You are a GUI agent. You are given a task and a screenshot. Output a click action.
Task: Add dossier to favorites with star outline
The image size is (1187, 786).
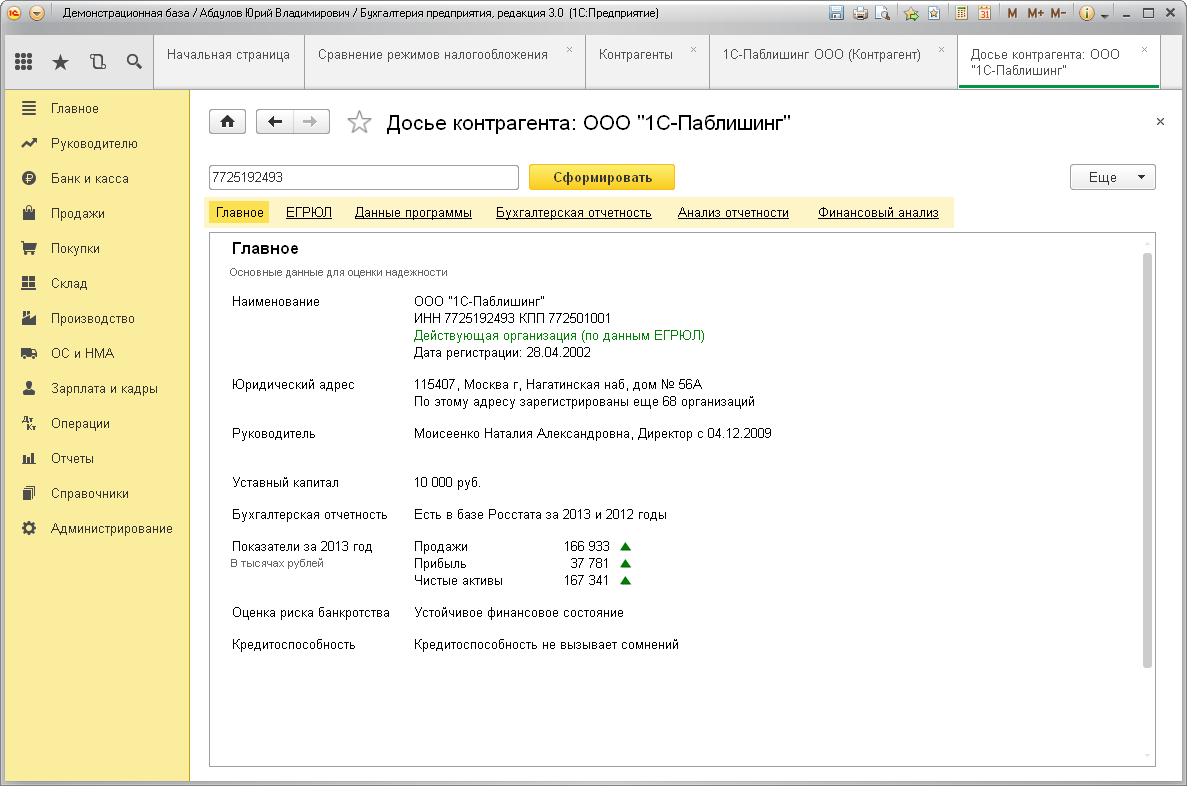tap(358, 123)
